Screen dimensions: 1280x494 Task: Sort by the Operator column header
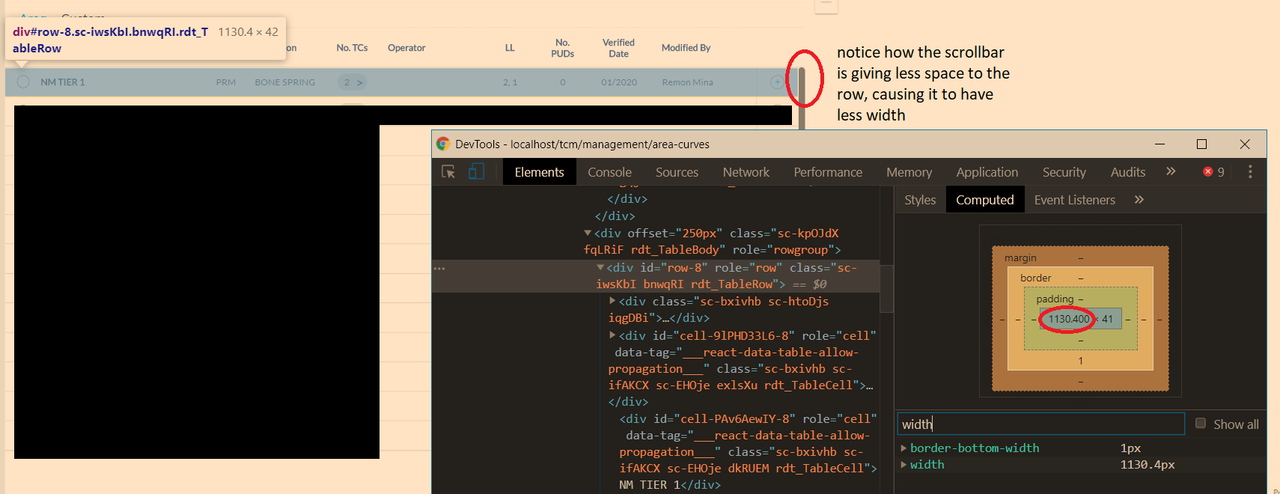point(406,47)
